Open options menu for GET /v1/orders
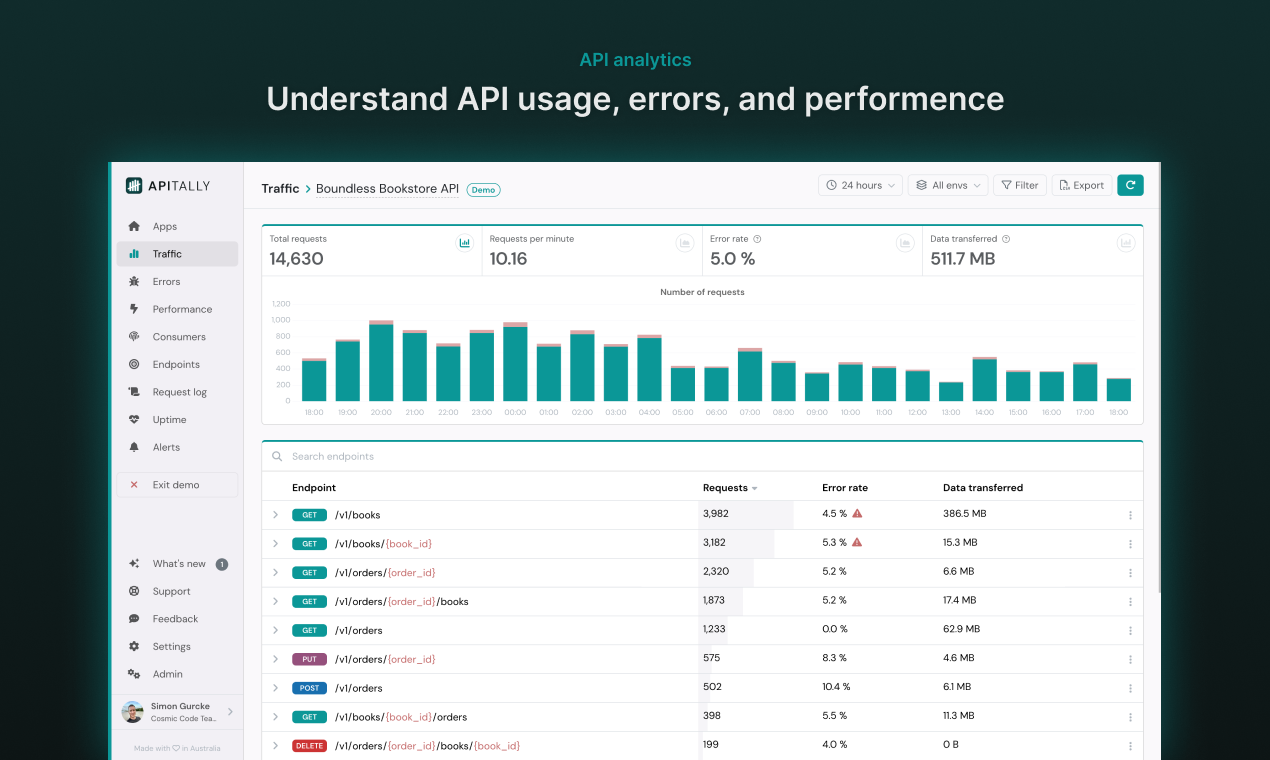The height and width of the screenshot is (760, 1270). (1130, 631)
